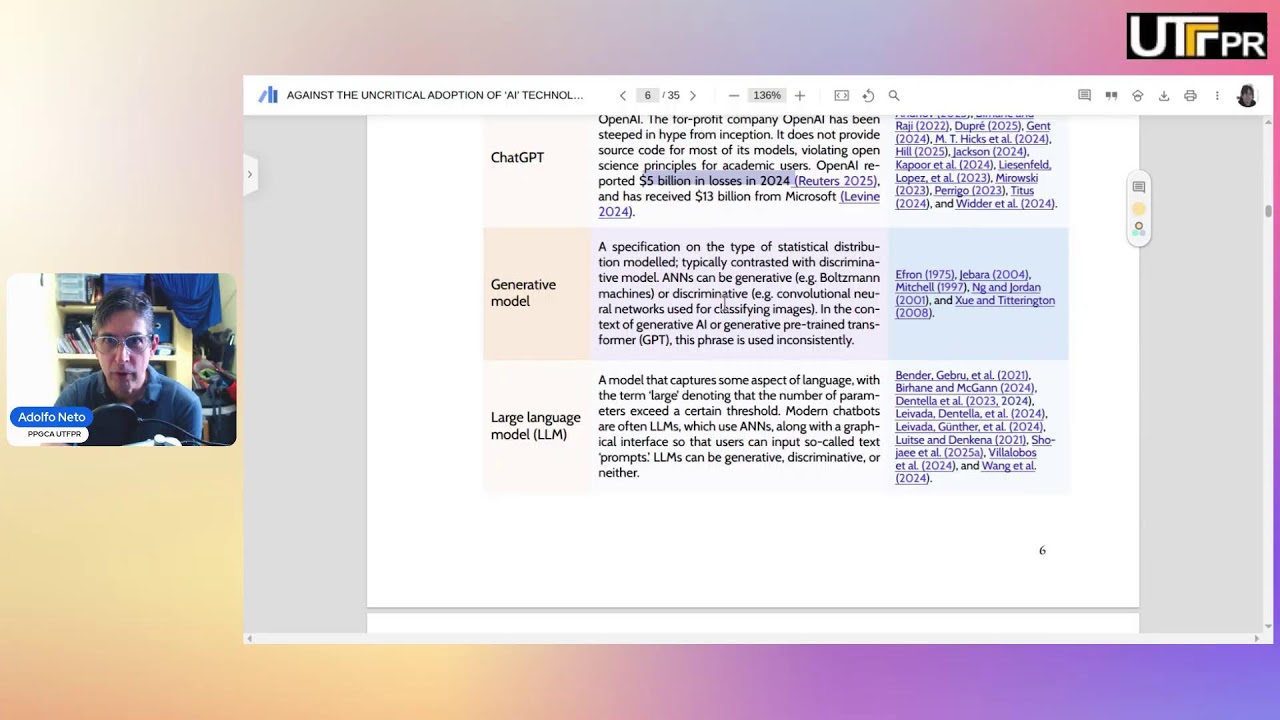Open the Wang et al. citation

966,472
